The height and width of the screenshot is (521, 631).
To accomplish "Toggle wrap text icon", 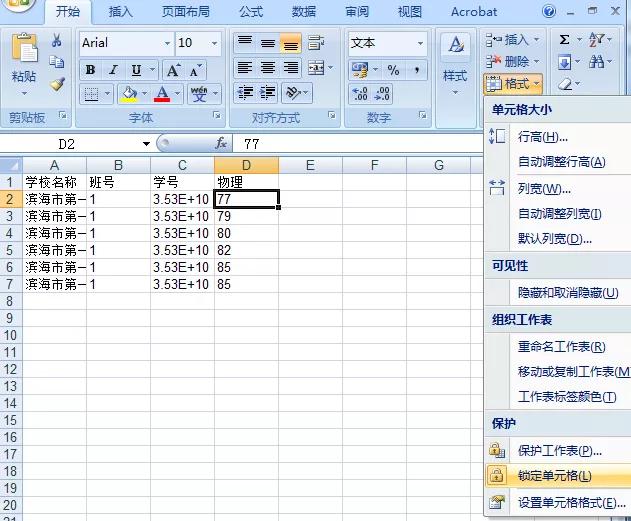I will click(316, 43).
